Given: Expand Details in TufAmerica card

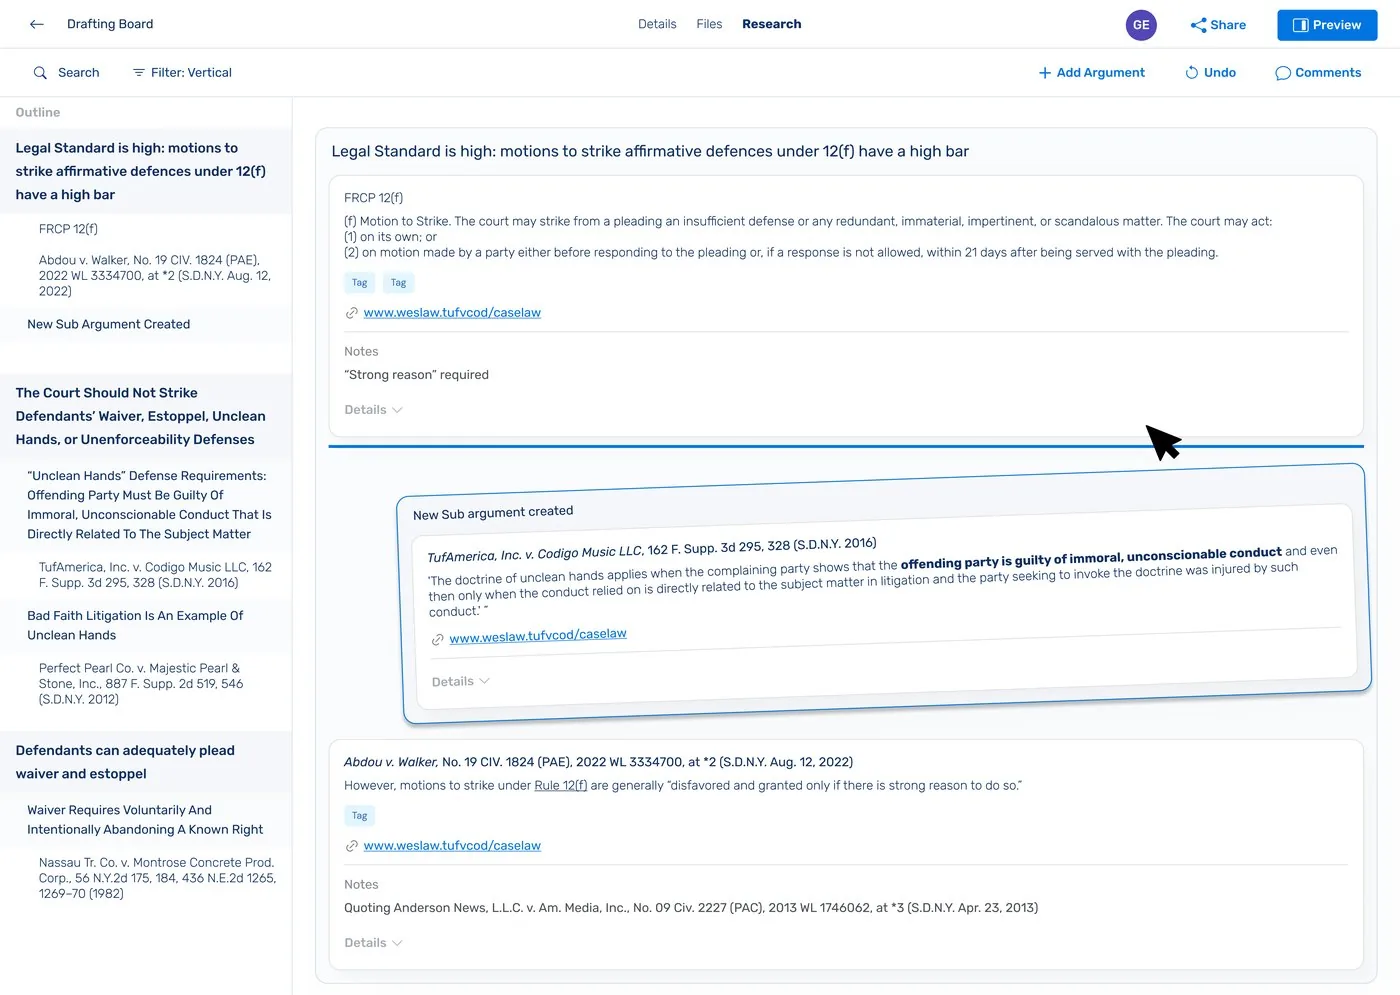Looking at the screenshot, I should [x=460, y=682].
